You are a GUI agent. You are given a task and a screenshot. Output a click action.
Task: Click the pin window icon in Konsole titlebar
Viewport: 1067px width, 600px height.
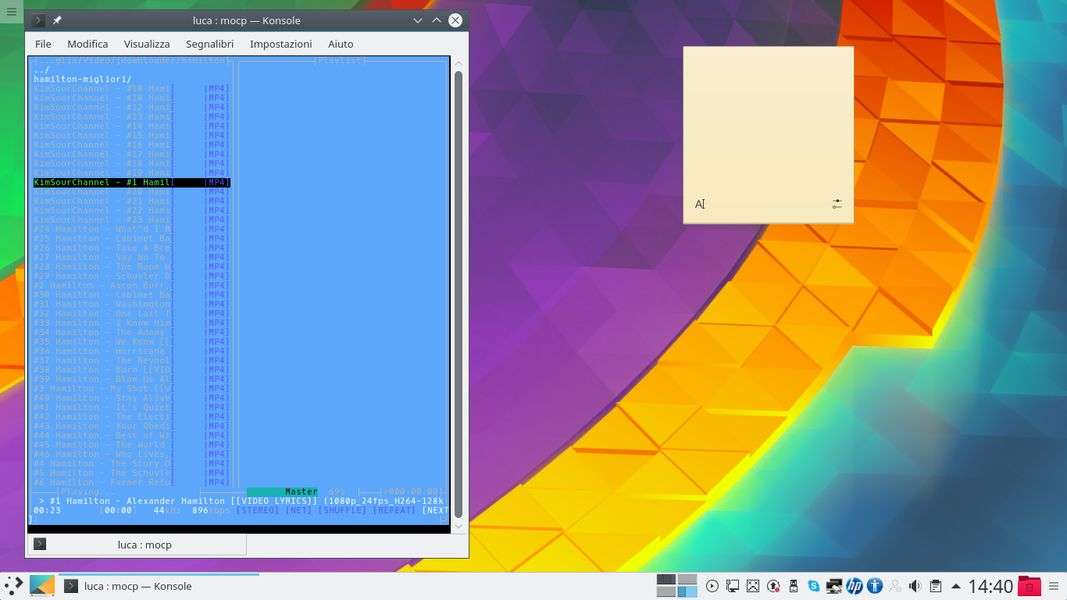tap(57, 21)
